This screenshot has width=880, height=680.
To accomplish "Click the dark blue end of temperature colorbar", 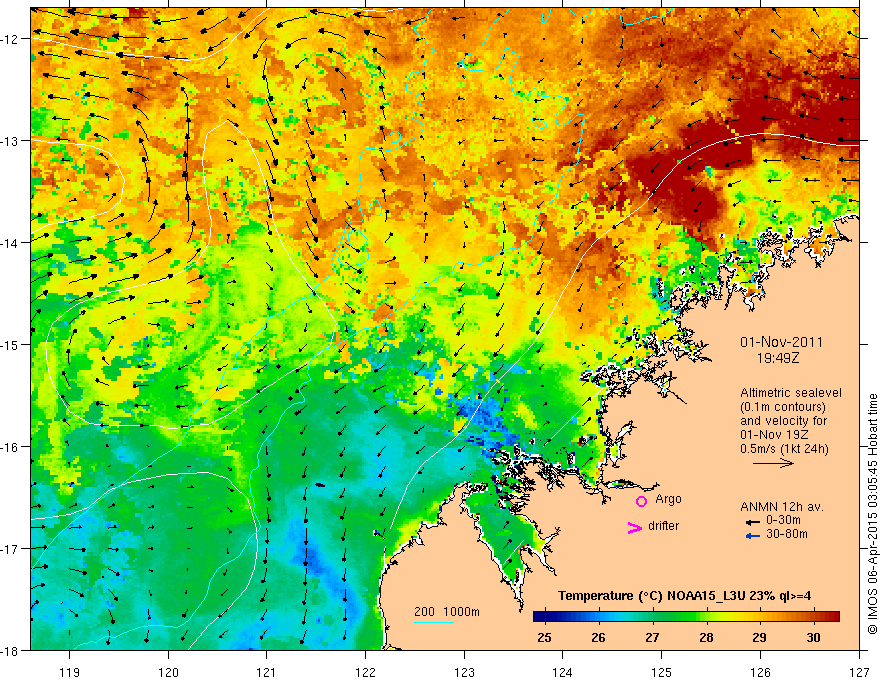I will tap(540, 617).
